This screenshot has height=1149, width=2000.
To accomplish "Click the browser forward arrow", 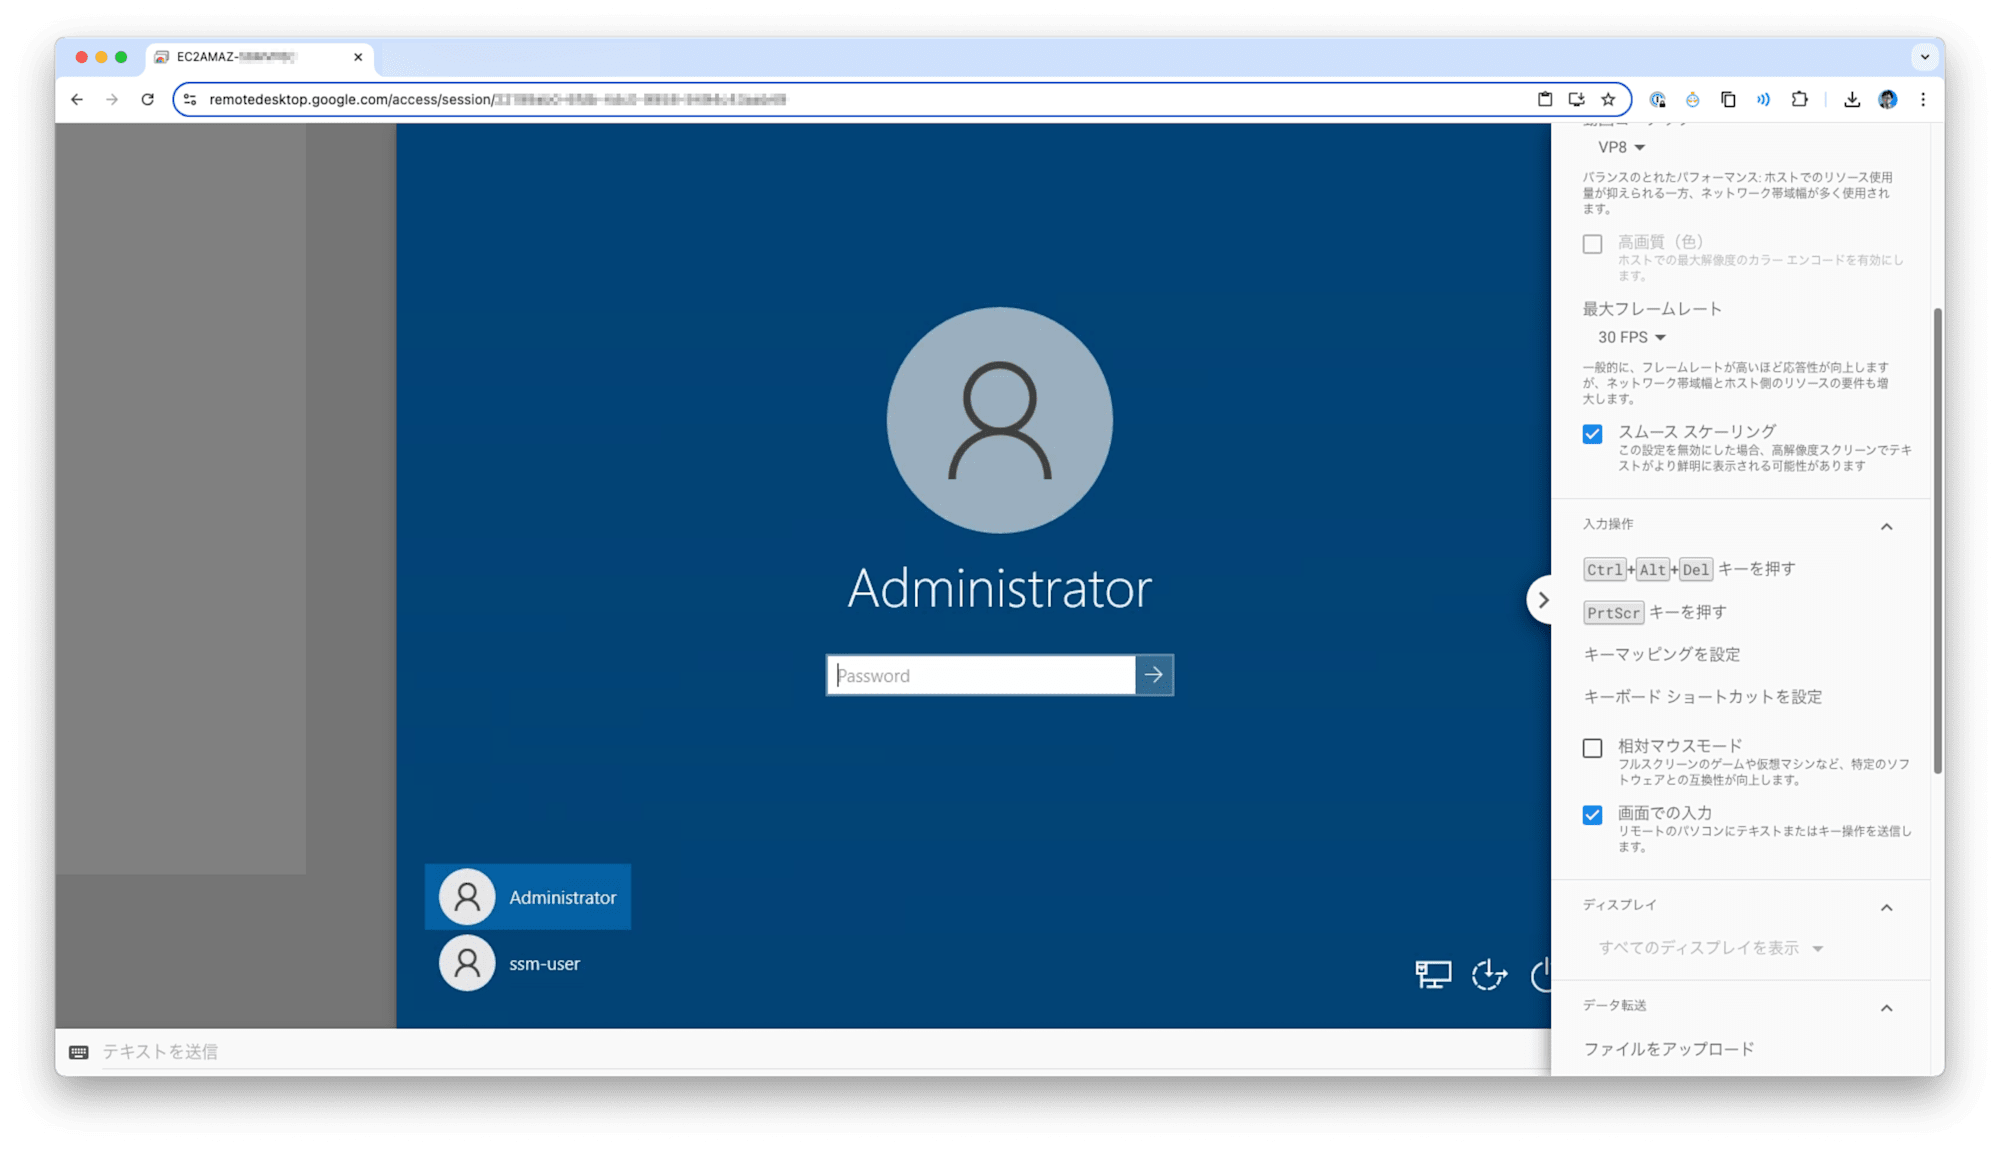I will pyautogui.click(x=112, y=99).
